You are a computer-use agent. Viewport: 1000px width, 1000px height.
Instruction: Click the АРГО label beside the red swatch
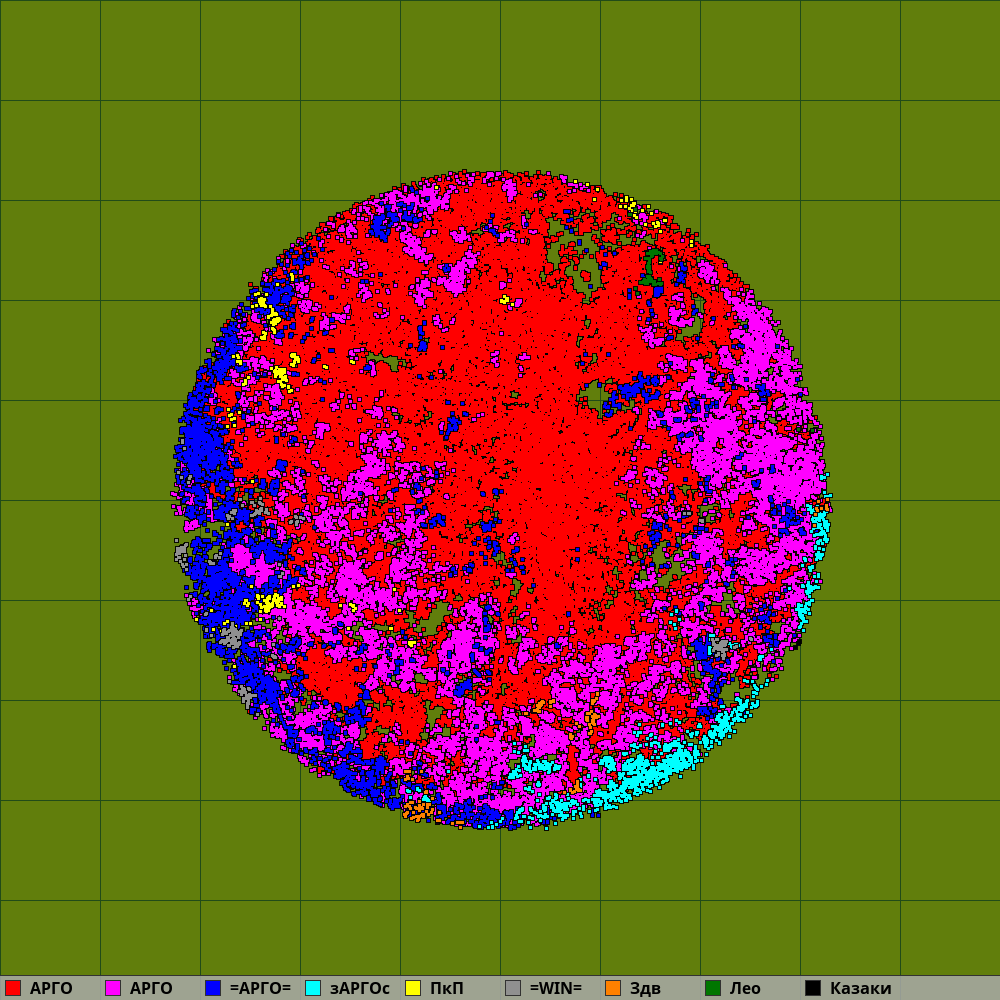coord(51,989)
